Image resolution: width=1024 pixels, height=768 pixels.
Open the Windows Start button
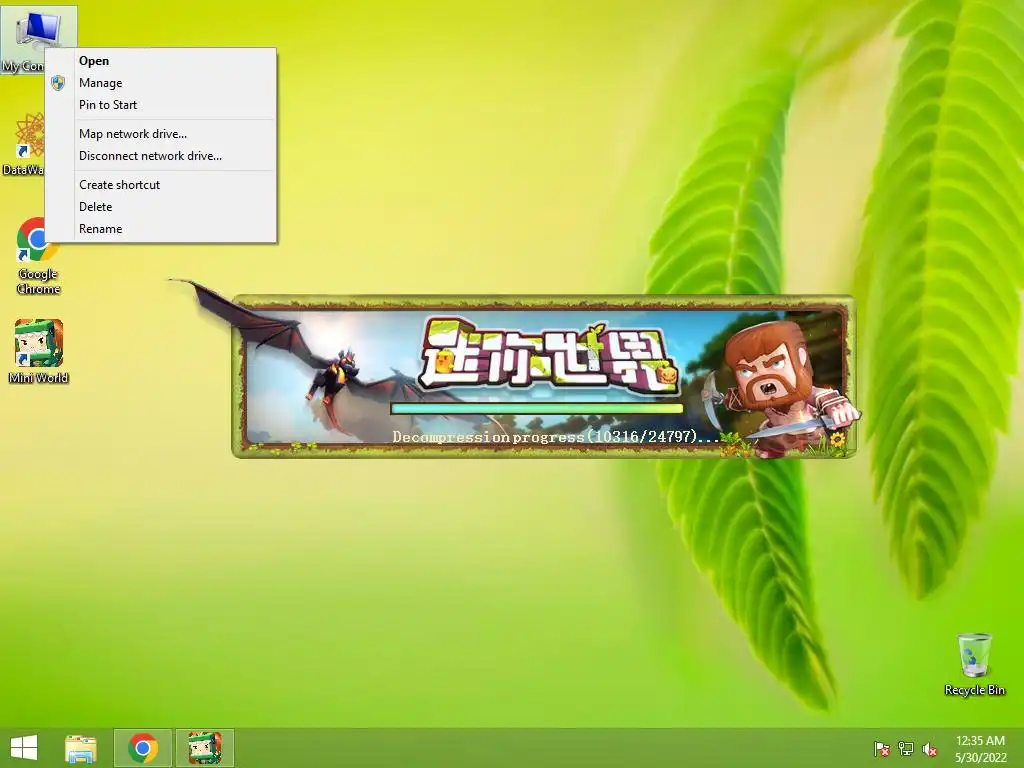[24, 748]
